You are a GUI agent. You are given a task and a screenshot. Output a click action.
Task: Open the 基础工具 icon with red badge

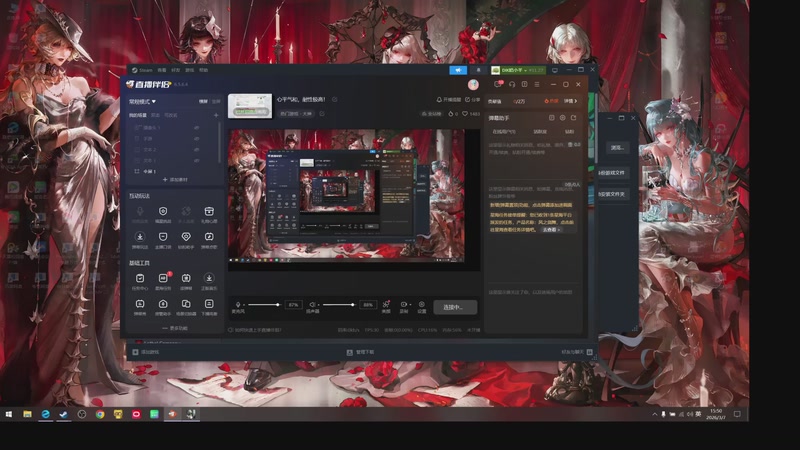pos(163,278)
